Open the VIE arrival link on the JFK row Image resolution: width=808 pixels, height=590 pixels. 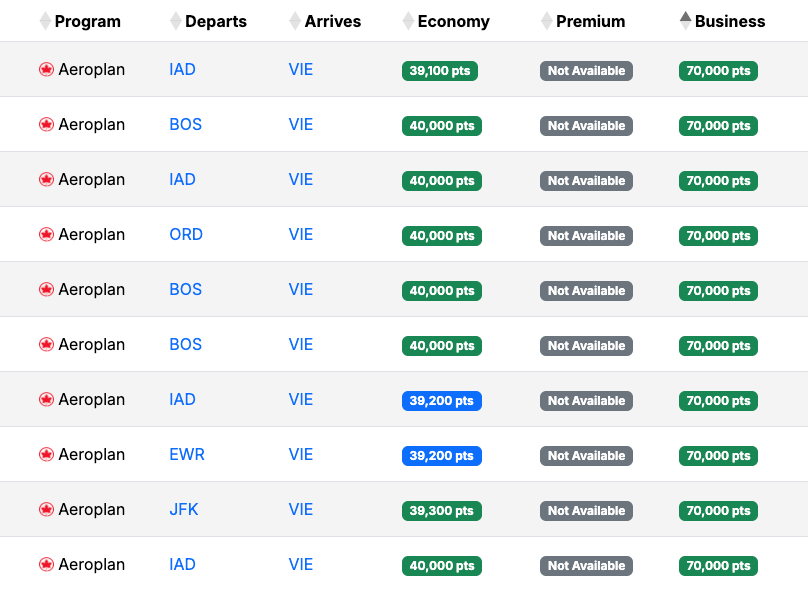coord(300,509)
